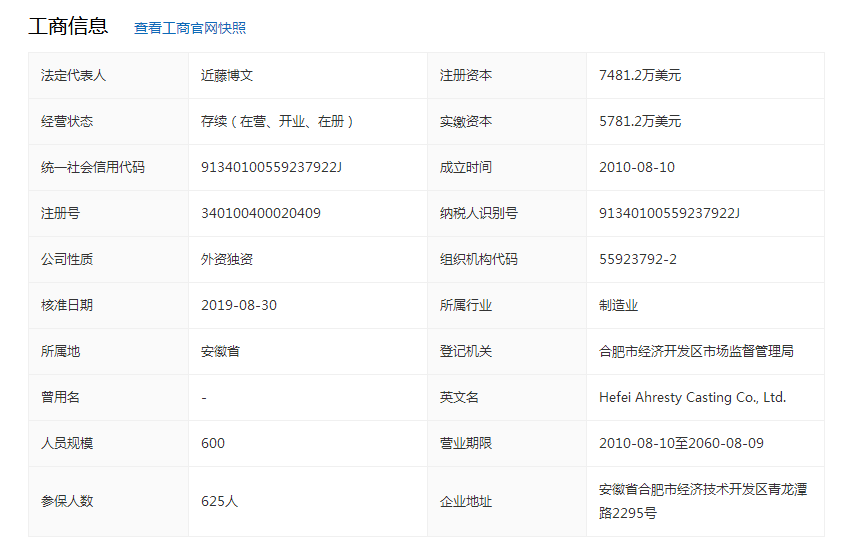The width and height of the screenshot is (854, 550).
Task: Click province value 安徽省
Action: click(x=220, y=351)
